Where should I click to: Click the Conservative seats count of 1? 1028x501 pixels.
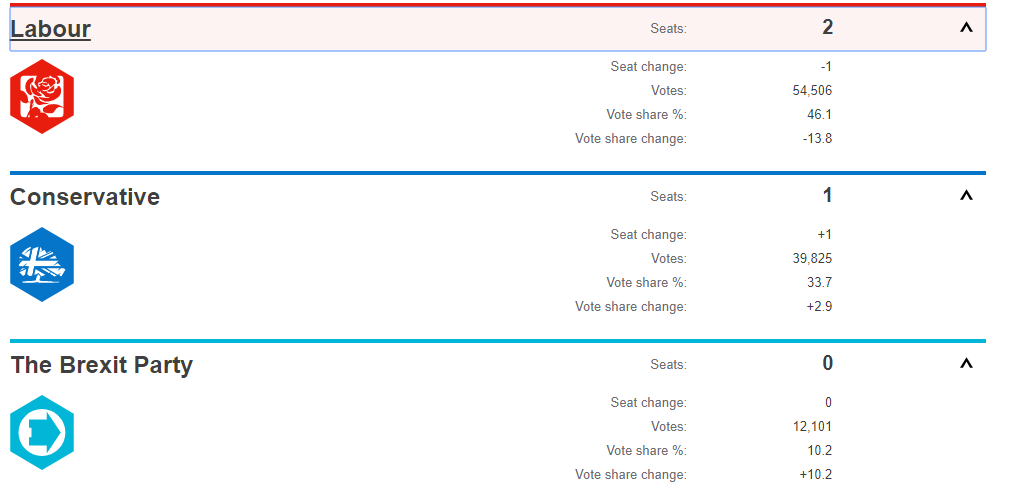pyautogui.click(x=827, y=195)
